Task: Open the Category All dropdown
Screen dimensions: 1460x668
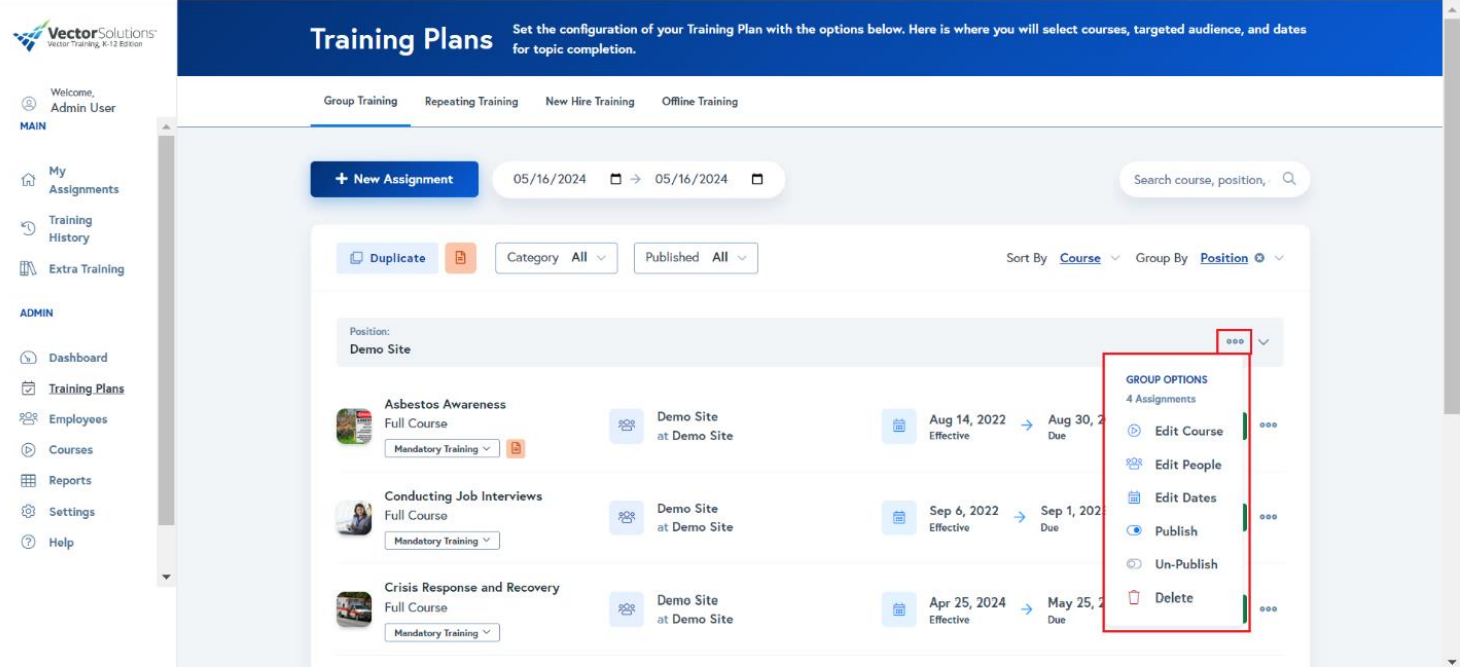Action: click(555, 257)
